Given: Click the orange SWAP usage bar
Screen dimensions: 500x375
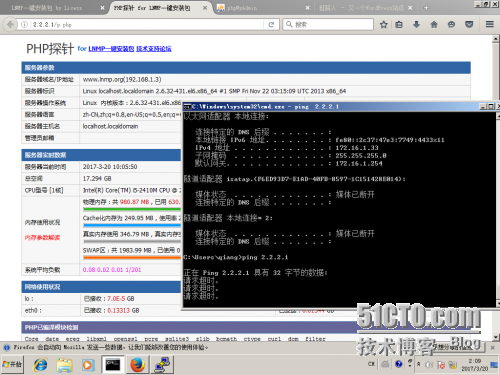Looking at the screenshot, I should click(132, 257).
